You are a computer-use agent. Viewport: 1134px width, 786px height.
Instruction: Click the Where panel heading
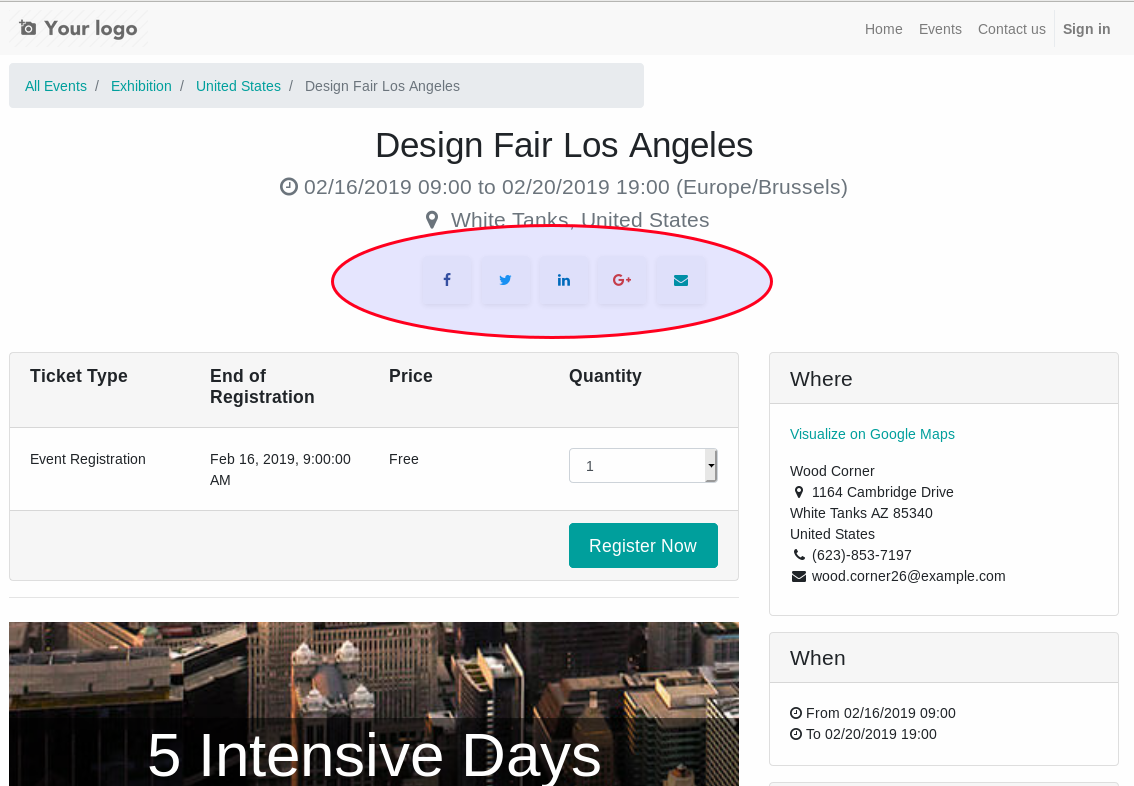pos(821,379)
